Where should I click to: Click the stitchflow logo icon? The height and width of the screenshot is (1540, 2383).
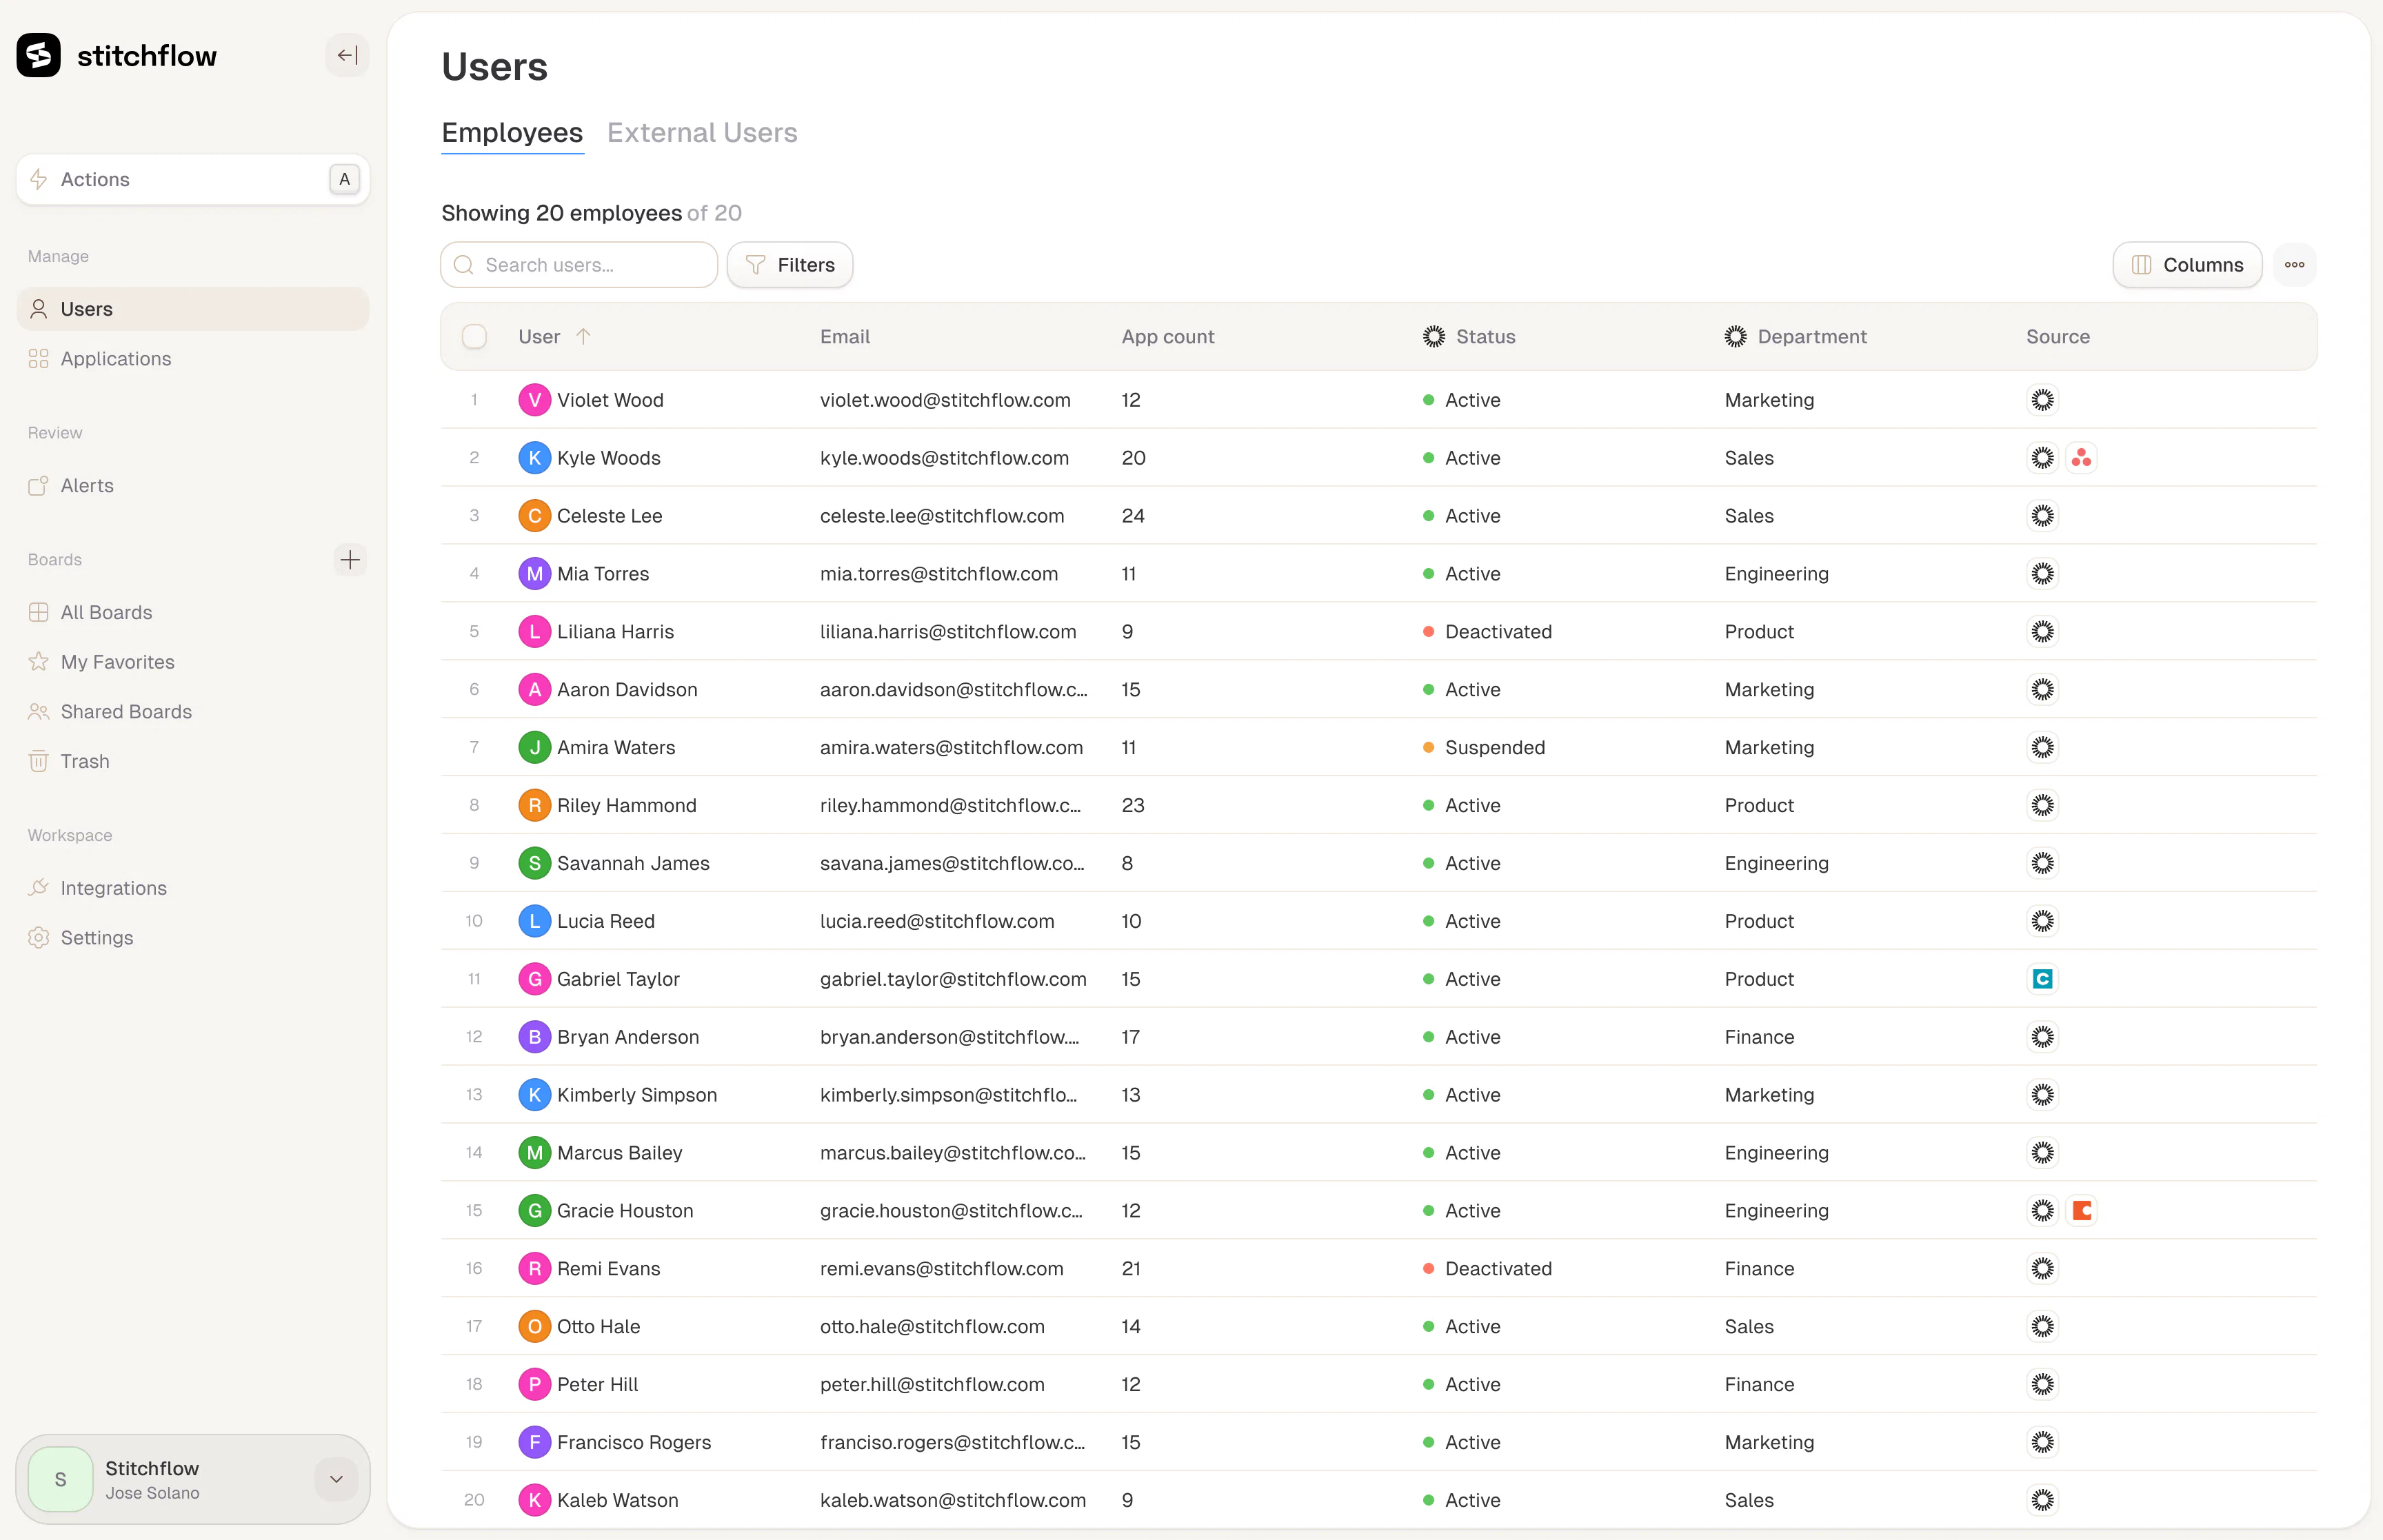click(x=39, y=55)
